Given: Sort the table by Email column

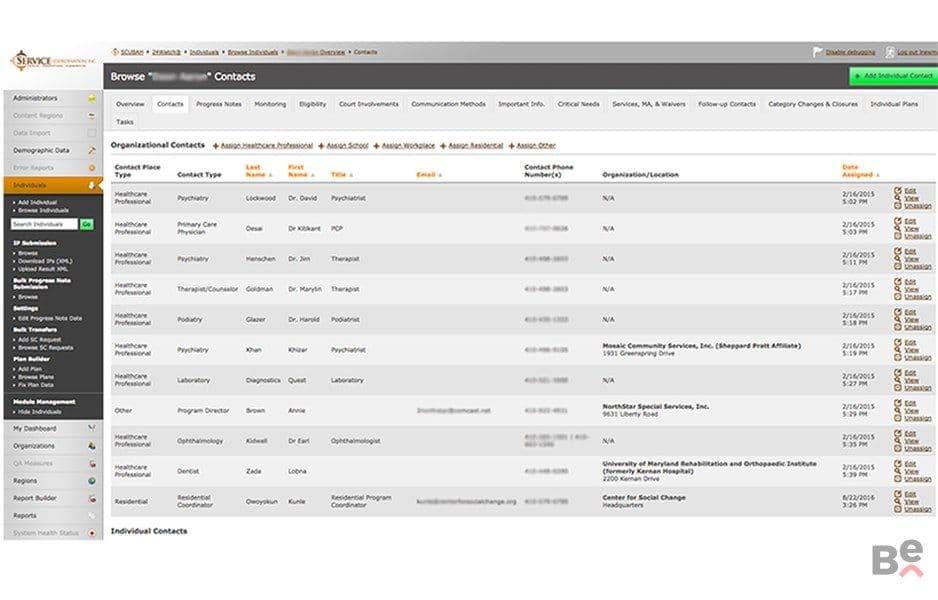Looking at the screenshot, I should (x=428, y=175).
